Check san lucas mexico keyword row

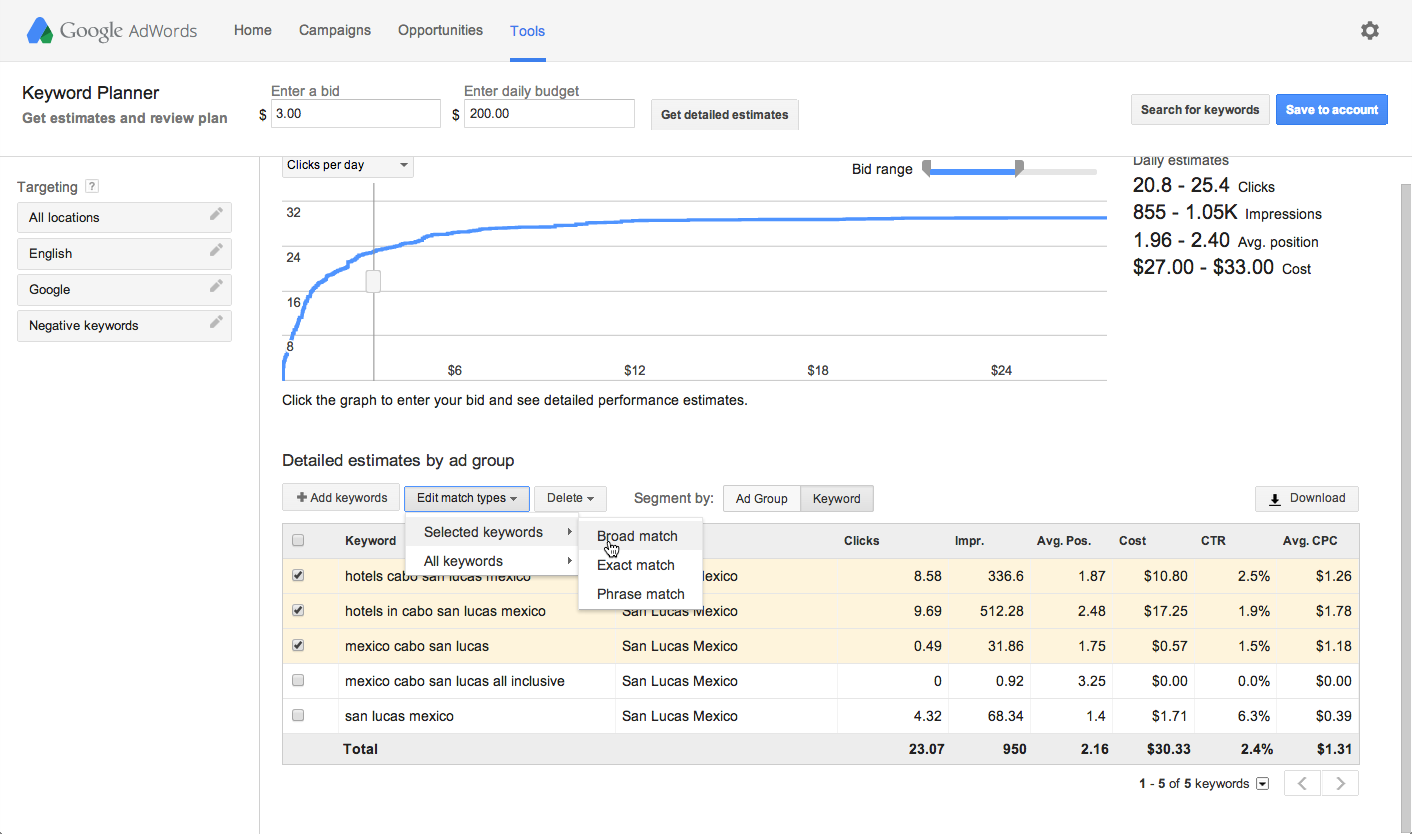point(298,716)
